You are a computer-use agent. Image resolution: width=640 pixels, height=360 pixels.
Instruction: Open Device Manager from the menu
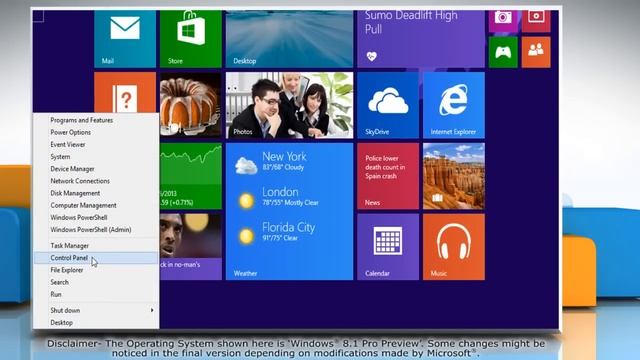click(96, 169)
